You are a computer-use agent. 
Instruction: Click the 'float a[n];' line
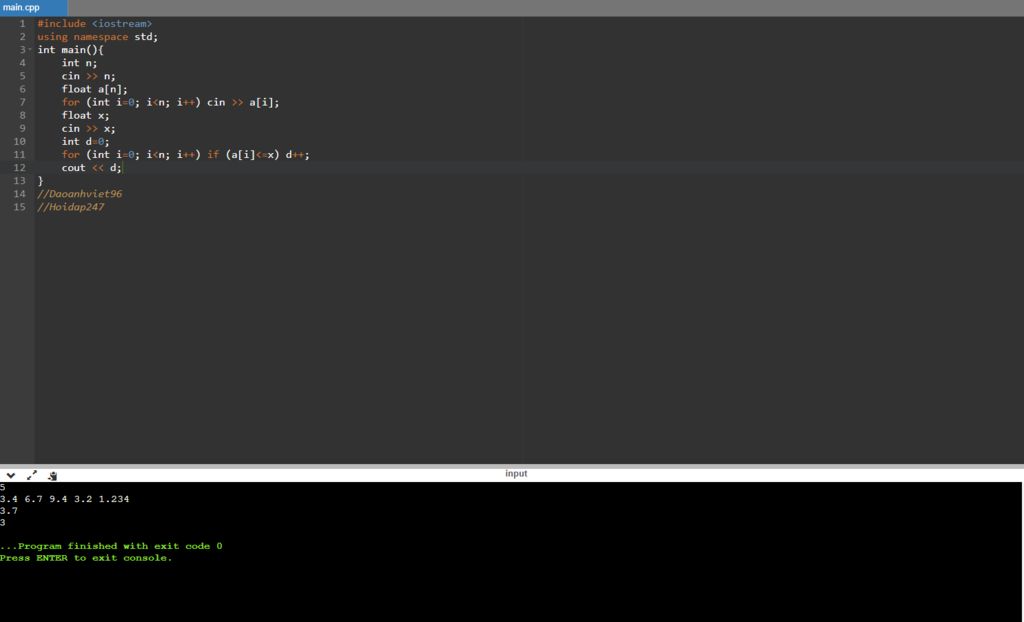[95, 89]
